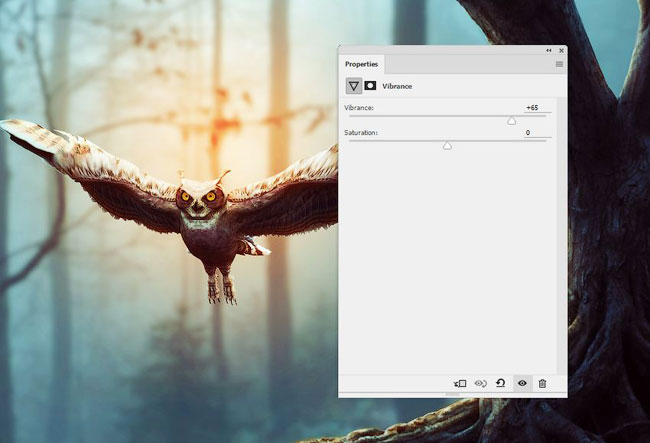The height and width of the screenshot is (443, 650).
Task: Click the Vibrance: label
Action: (x=359, y=108)
